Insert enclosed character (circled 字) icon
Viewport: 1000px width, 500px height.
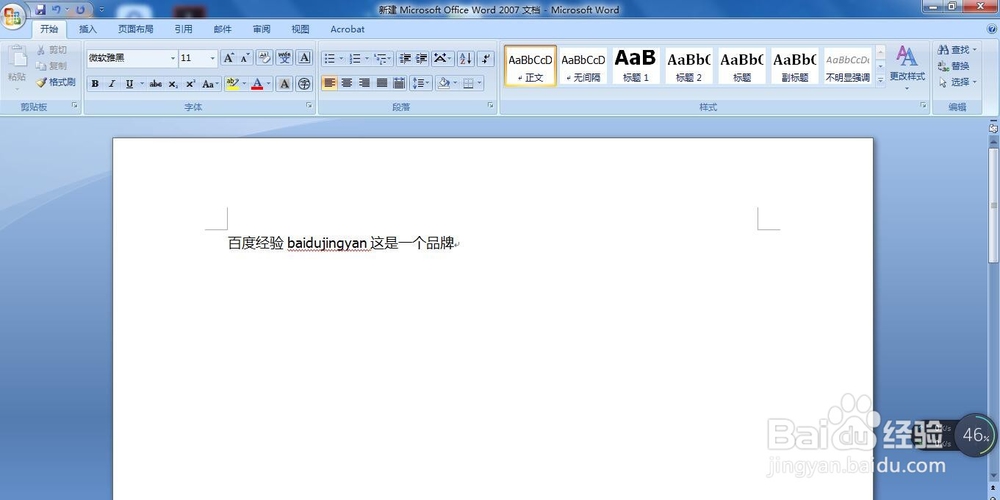click(x=304, y=84)
